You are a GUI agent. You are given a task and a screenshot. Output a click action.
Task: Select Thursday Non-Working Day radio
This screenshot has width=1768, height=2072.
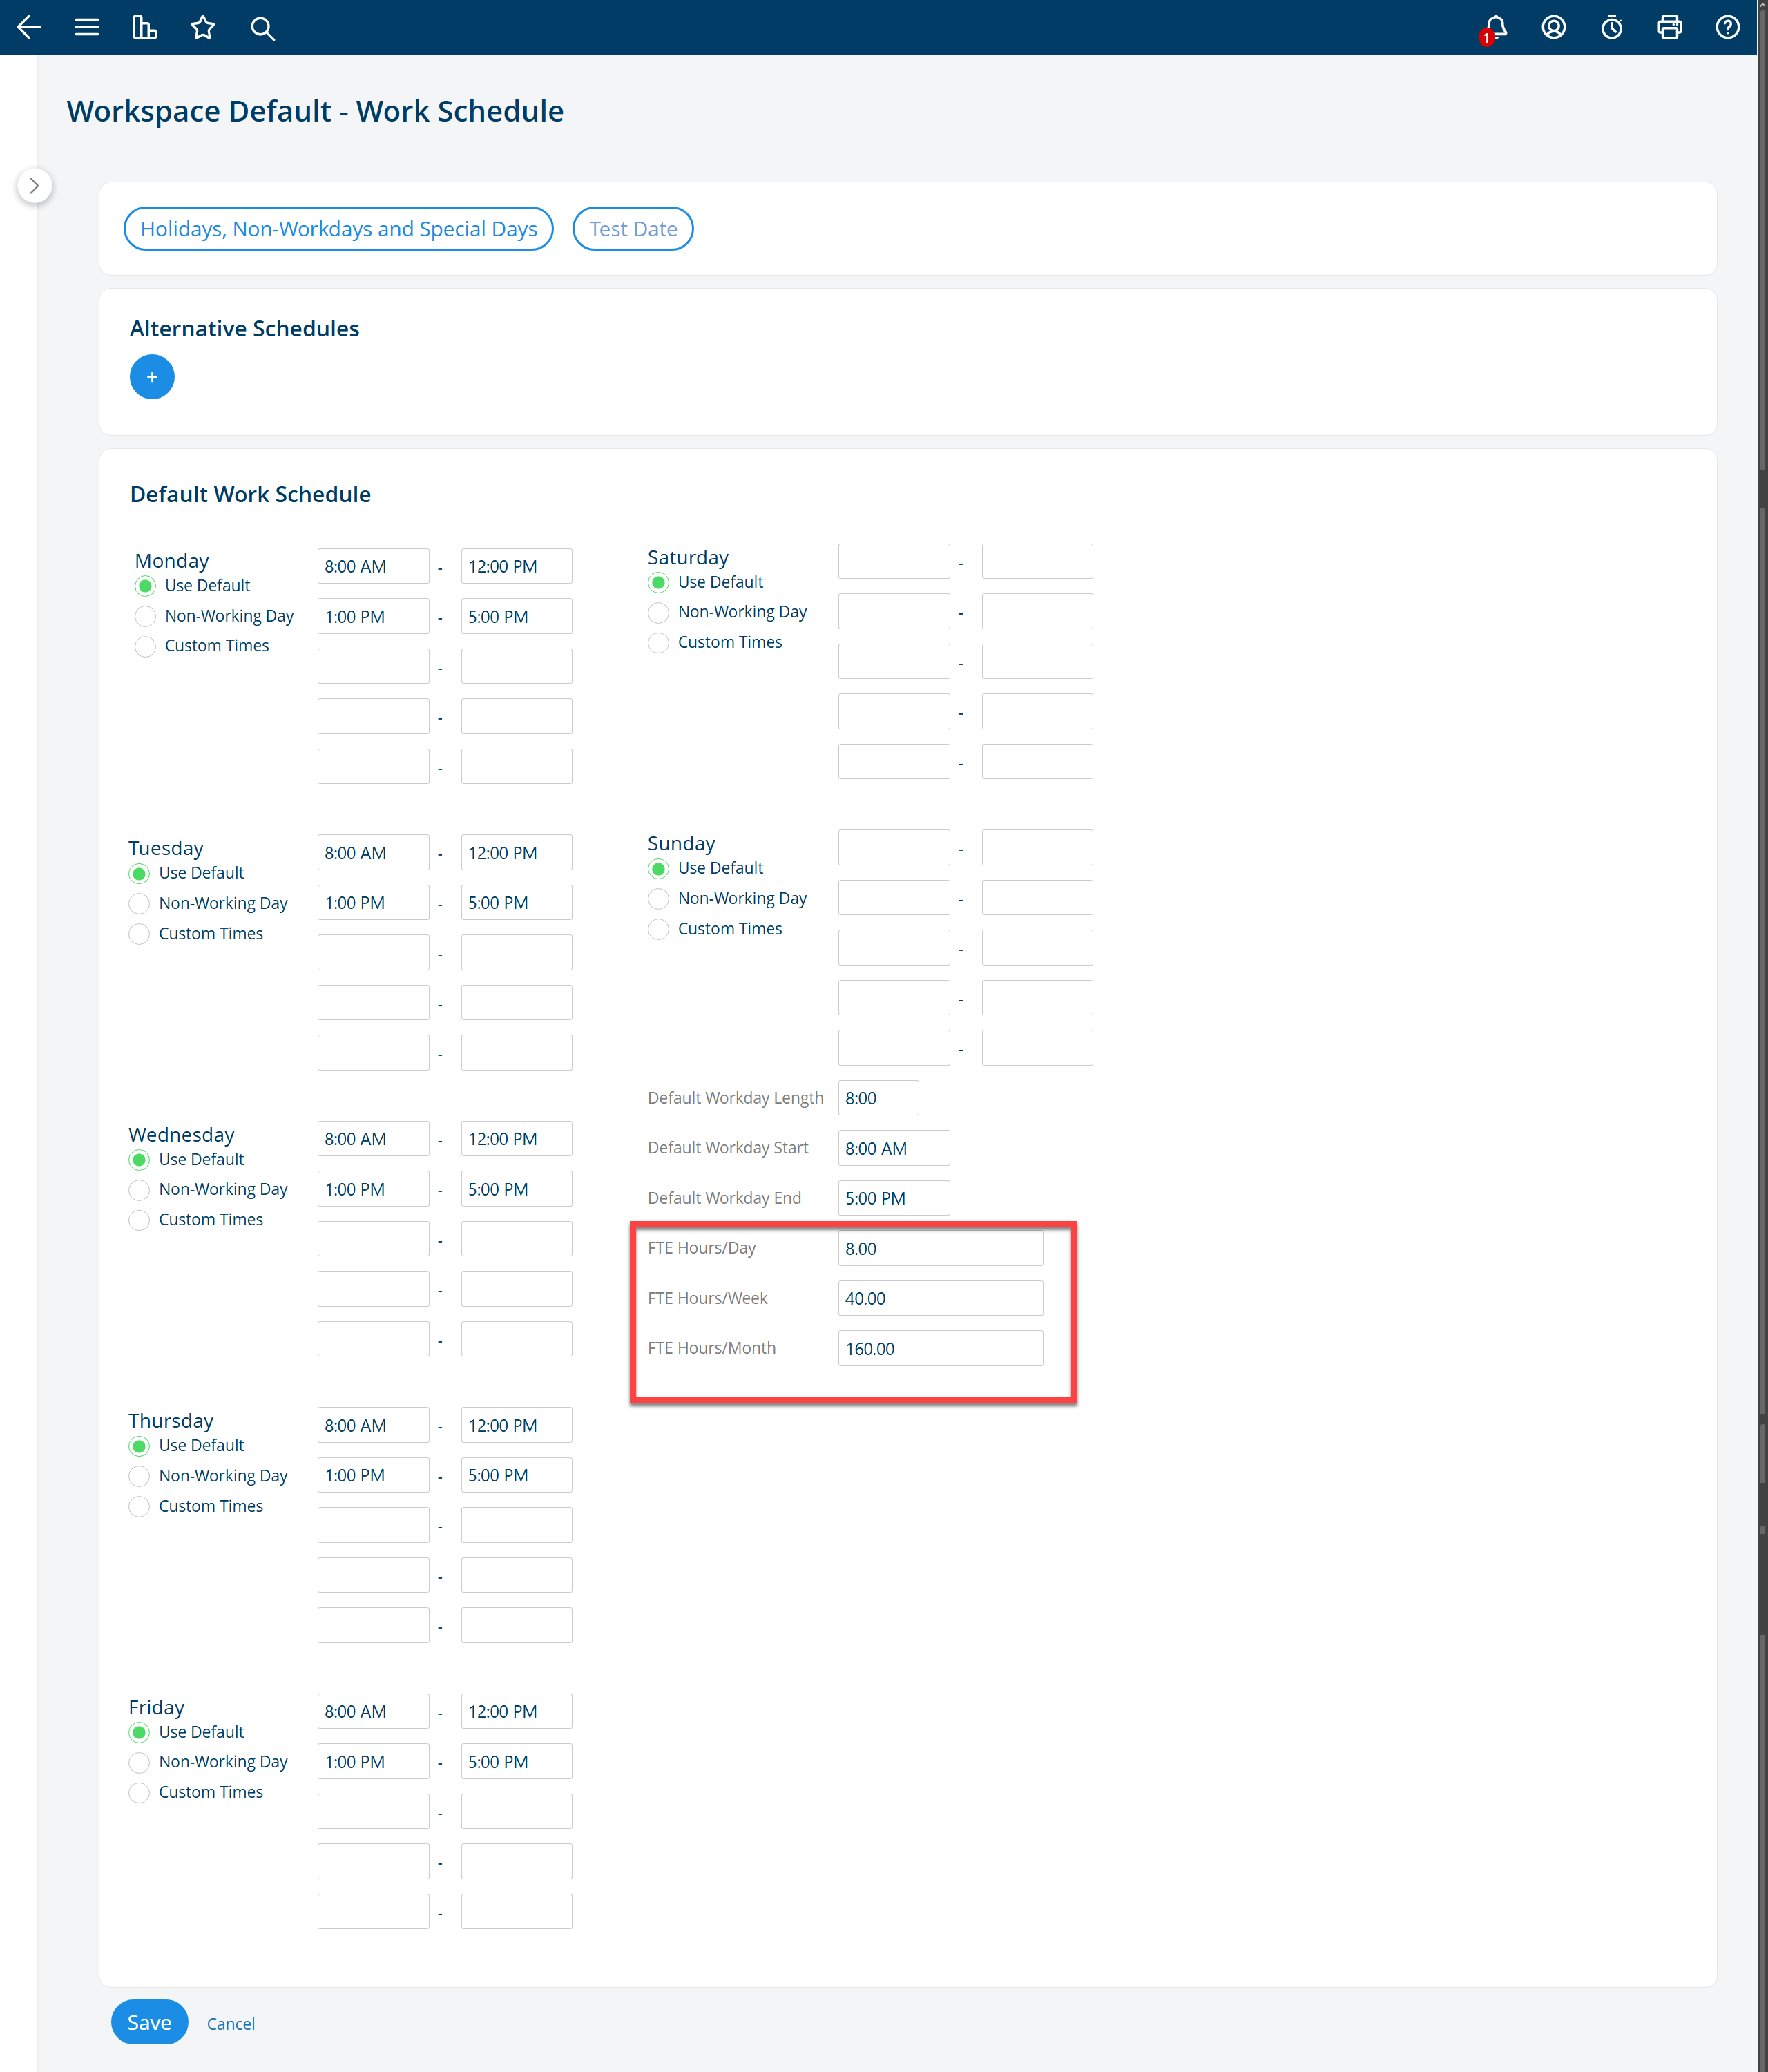click(139, 1476)
